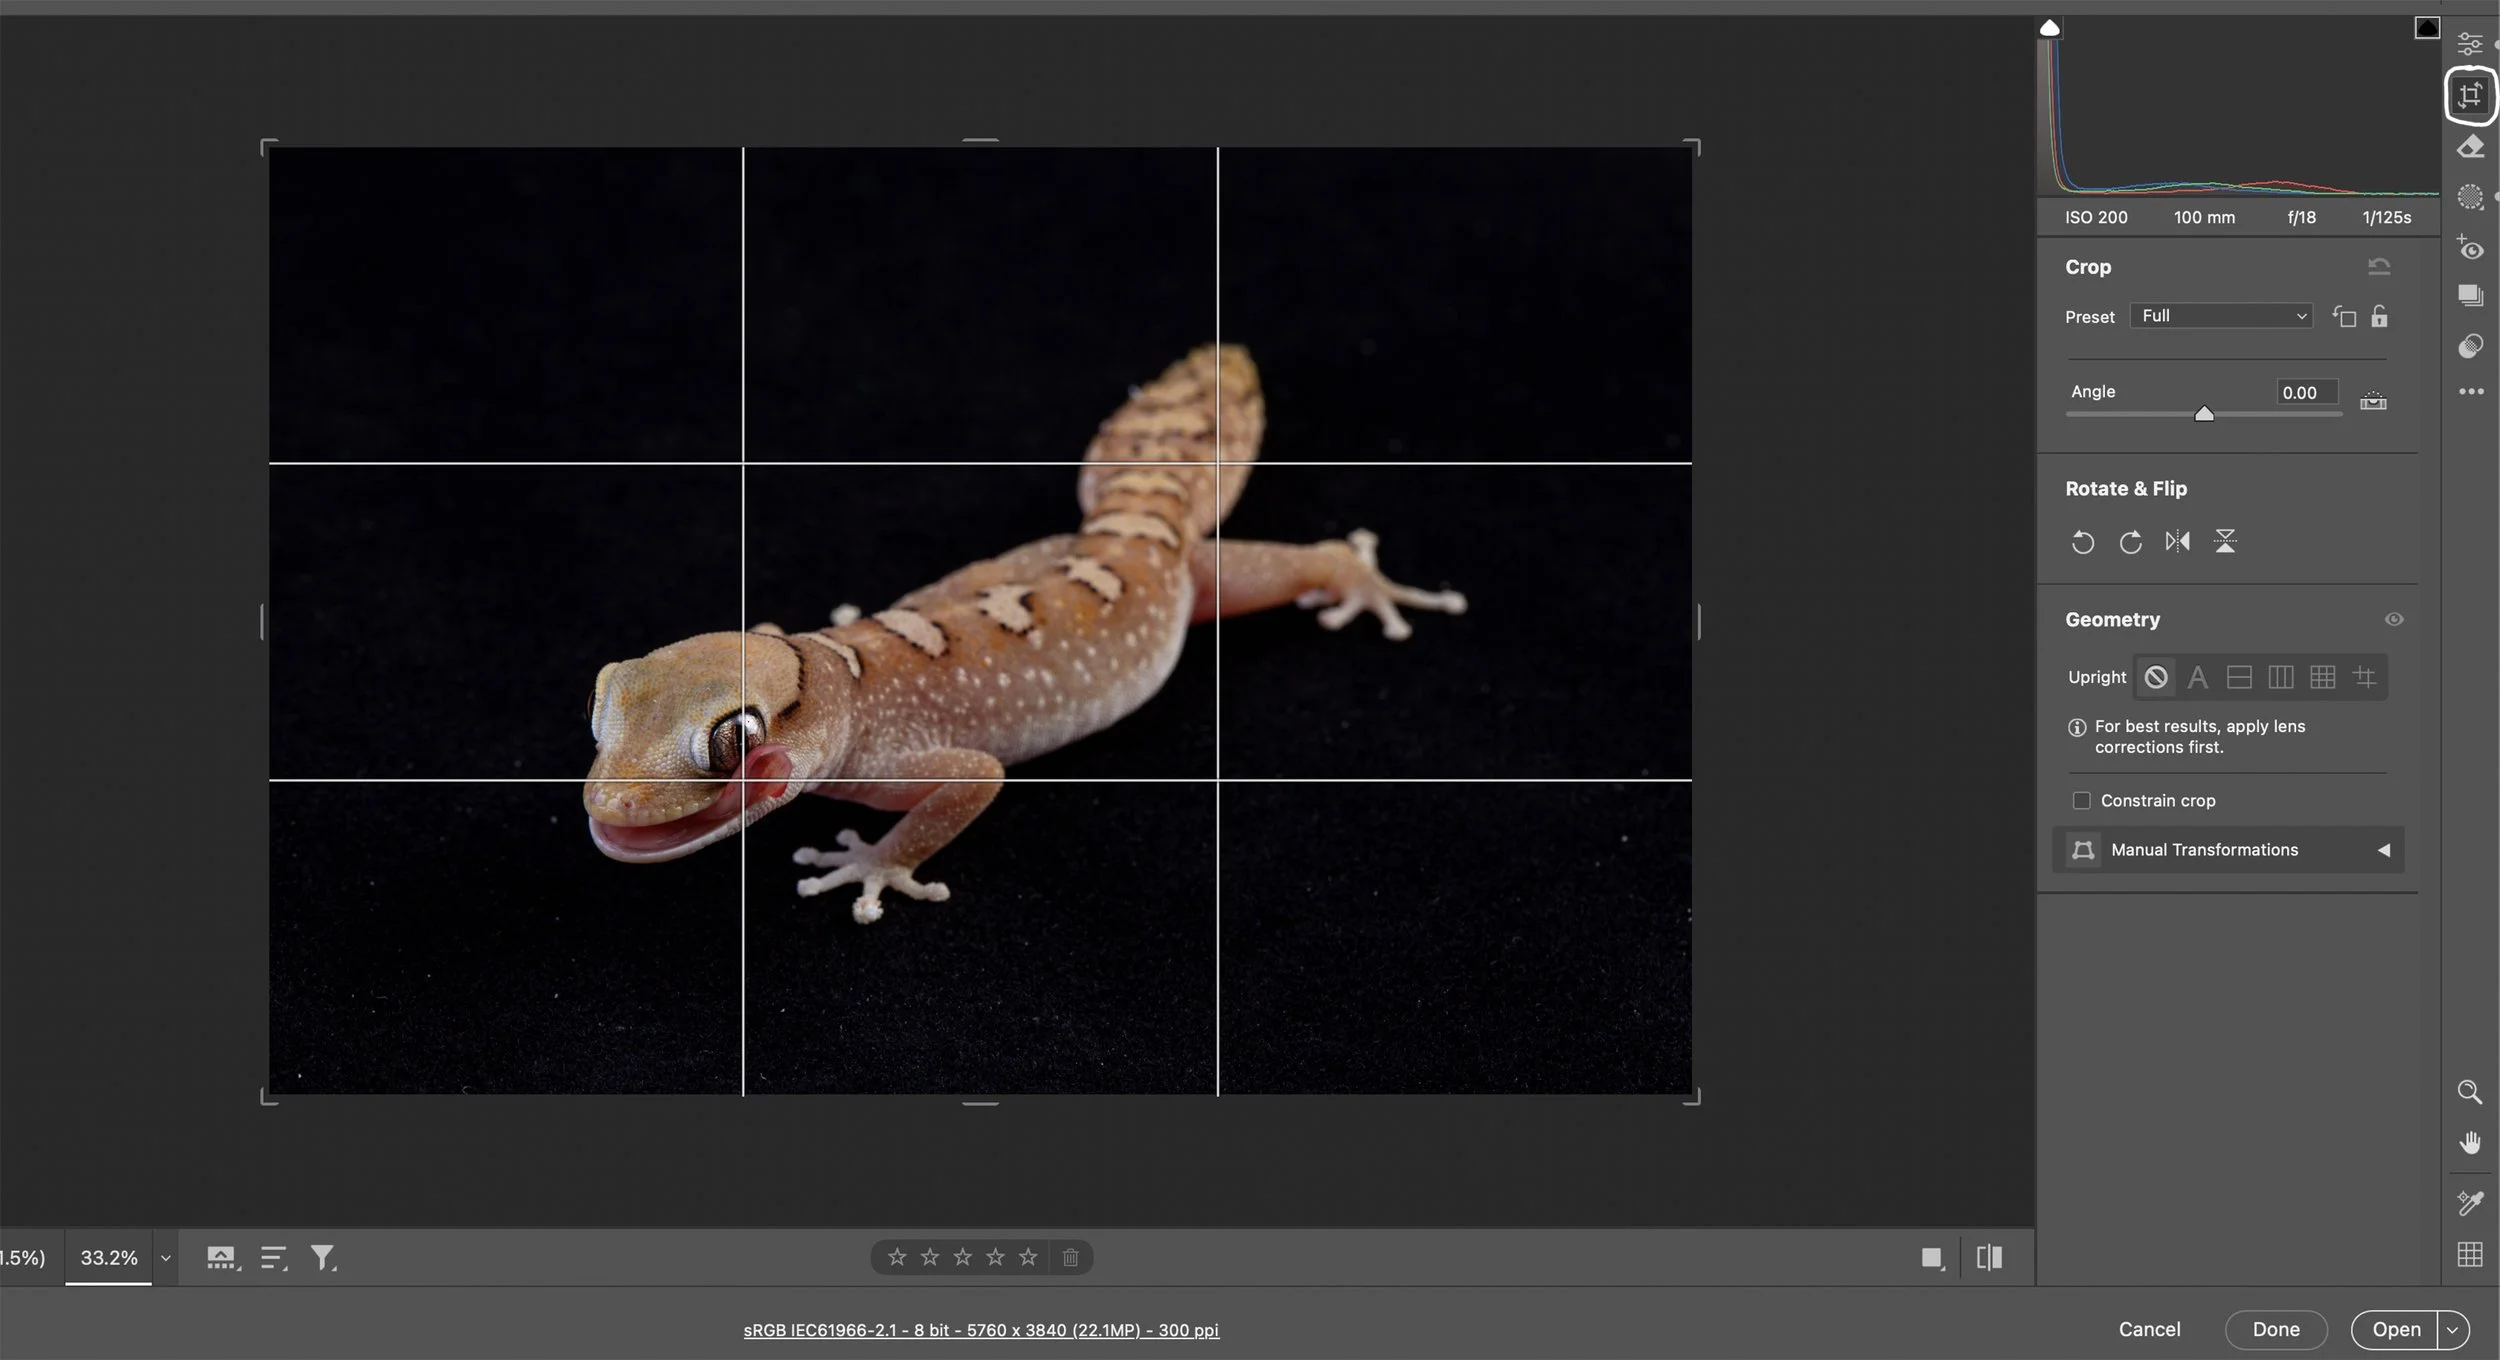The height and width of the screenshot is (1360, 2500).
Task: Open the zoom level dropdown arrow
Action: coord(166,1258)
